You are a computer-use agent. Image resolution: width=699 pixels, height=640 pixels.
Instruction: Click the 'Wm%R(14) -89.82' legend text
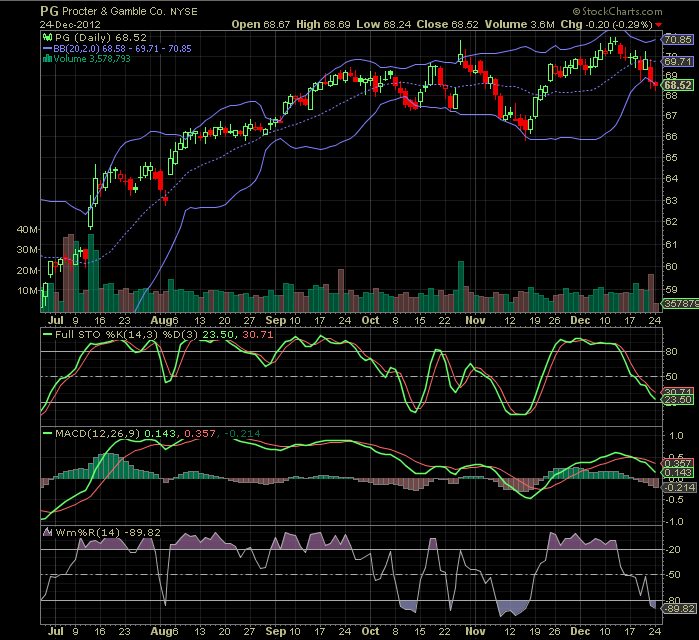point(108,533)
